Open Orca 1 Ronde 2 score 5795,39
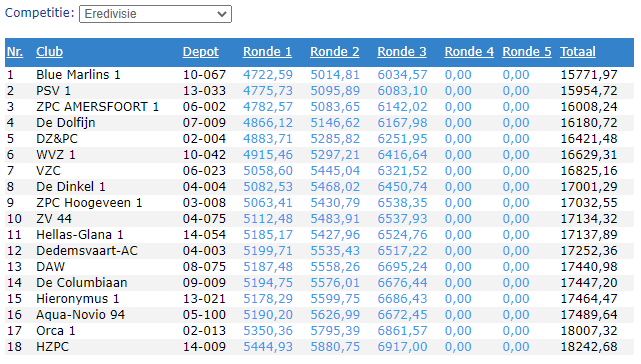641x364 pixels. tap(335, 331)
